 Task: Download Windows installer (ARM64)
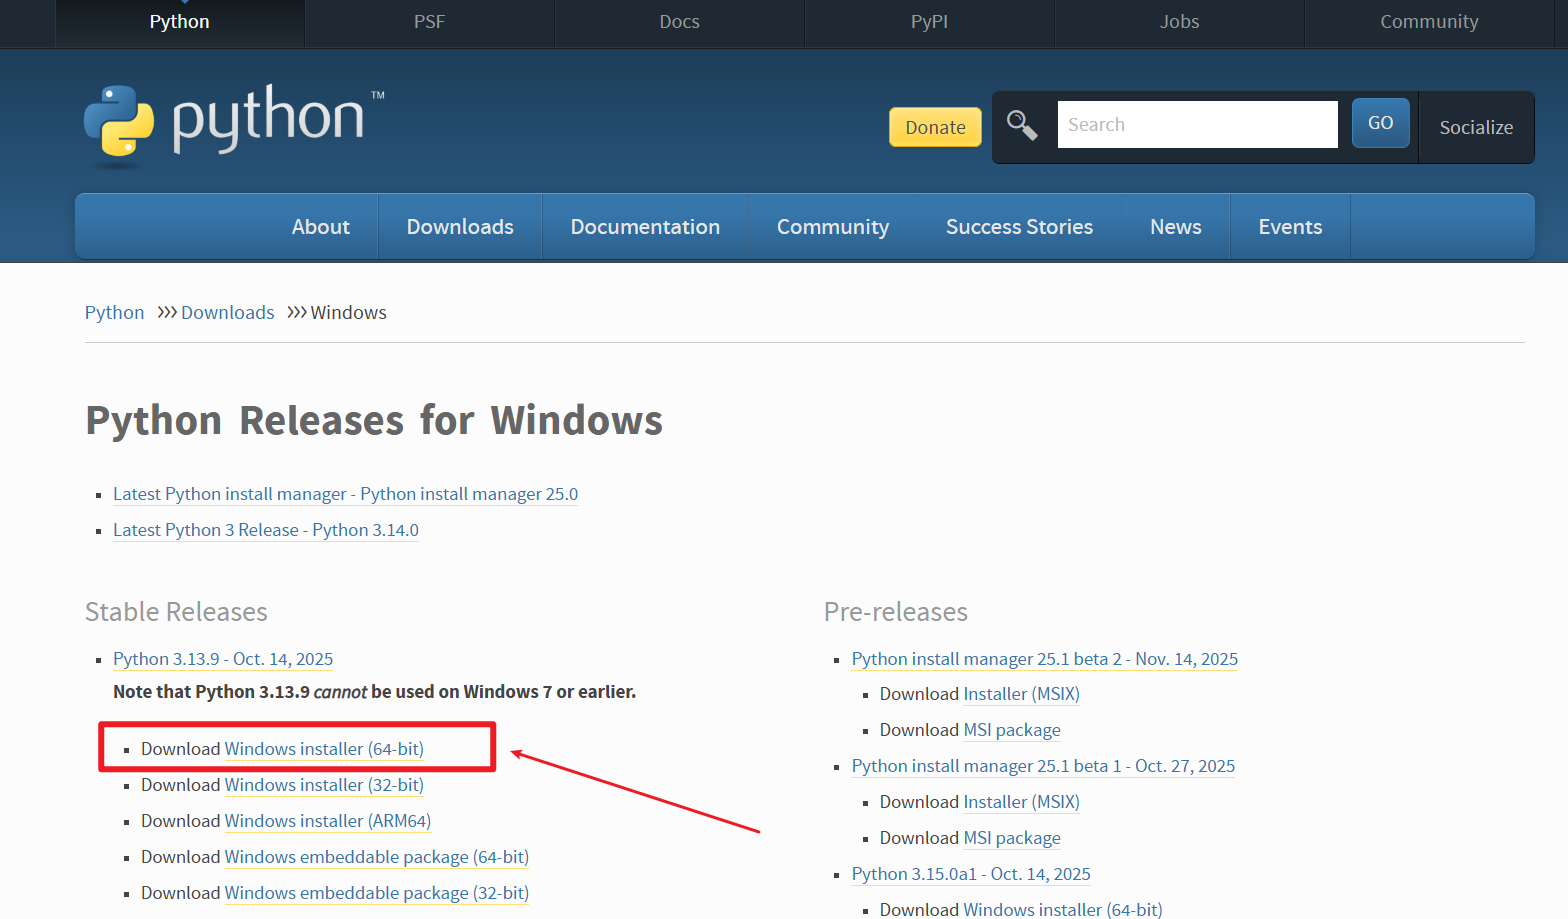click(328, 821)
